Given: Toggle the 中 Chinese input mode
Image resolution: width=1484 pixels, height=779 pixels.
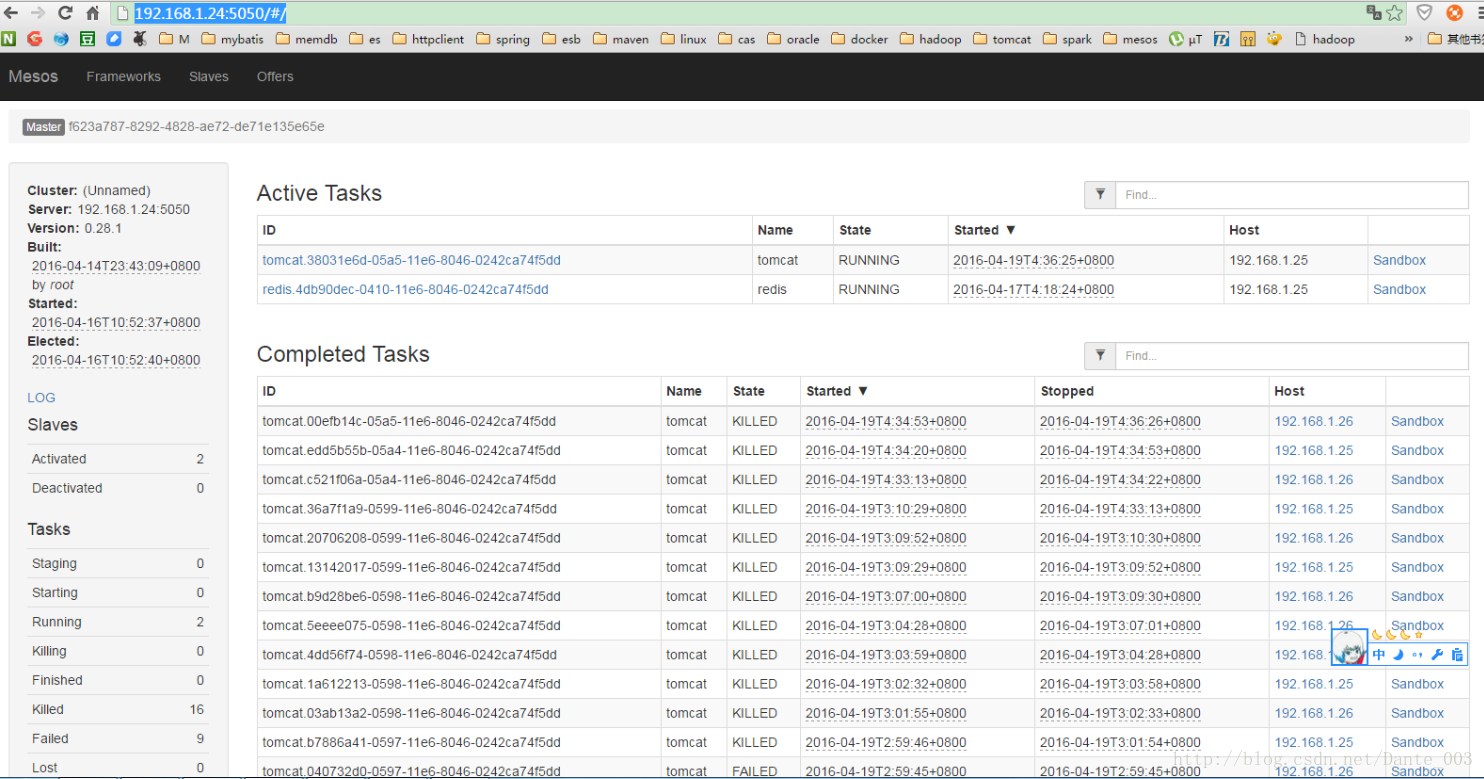Looking at the screenshot, I should point(1379,655).
